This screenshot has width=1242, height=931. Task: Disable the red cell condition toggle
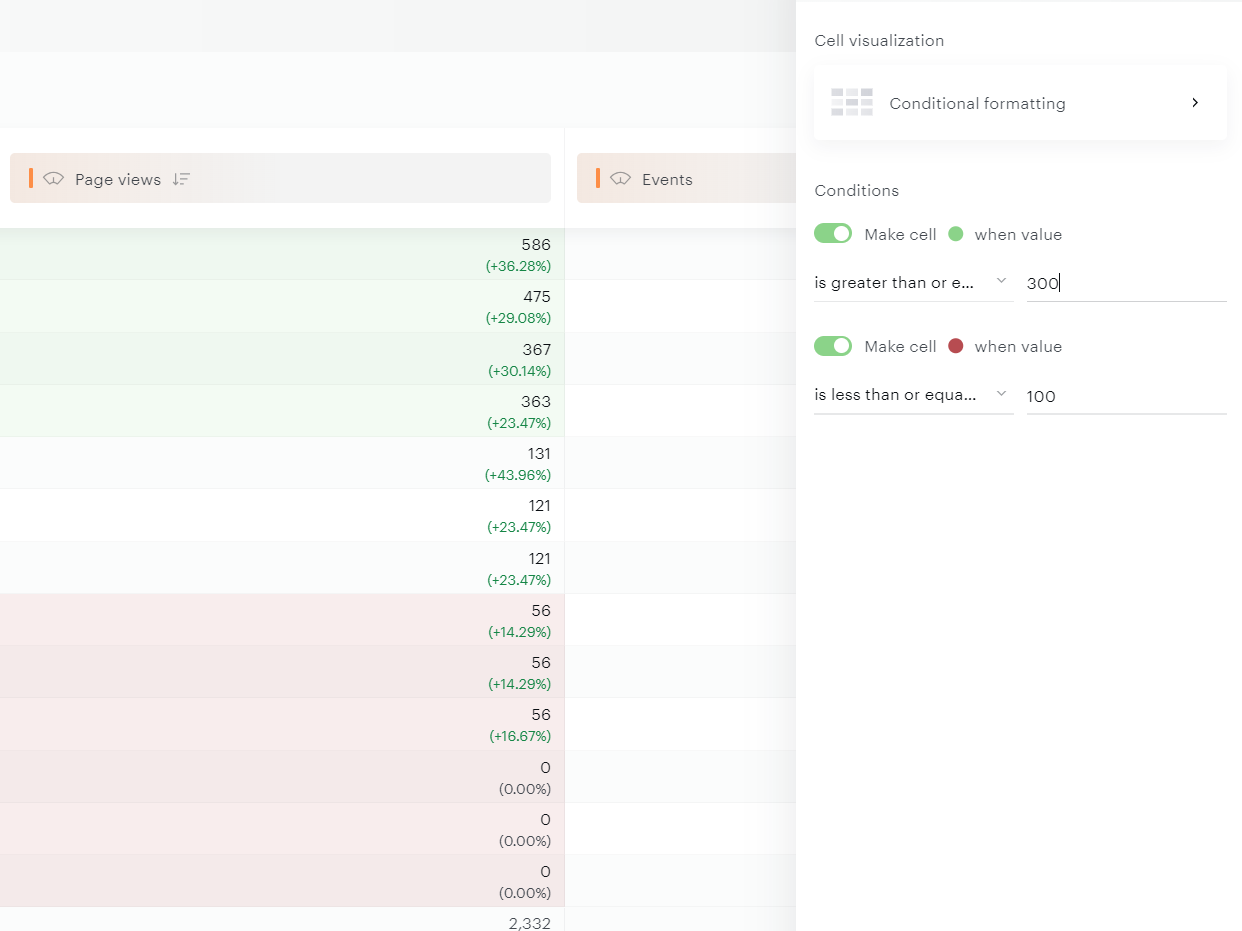(833, 346)
